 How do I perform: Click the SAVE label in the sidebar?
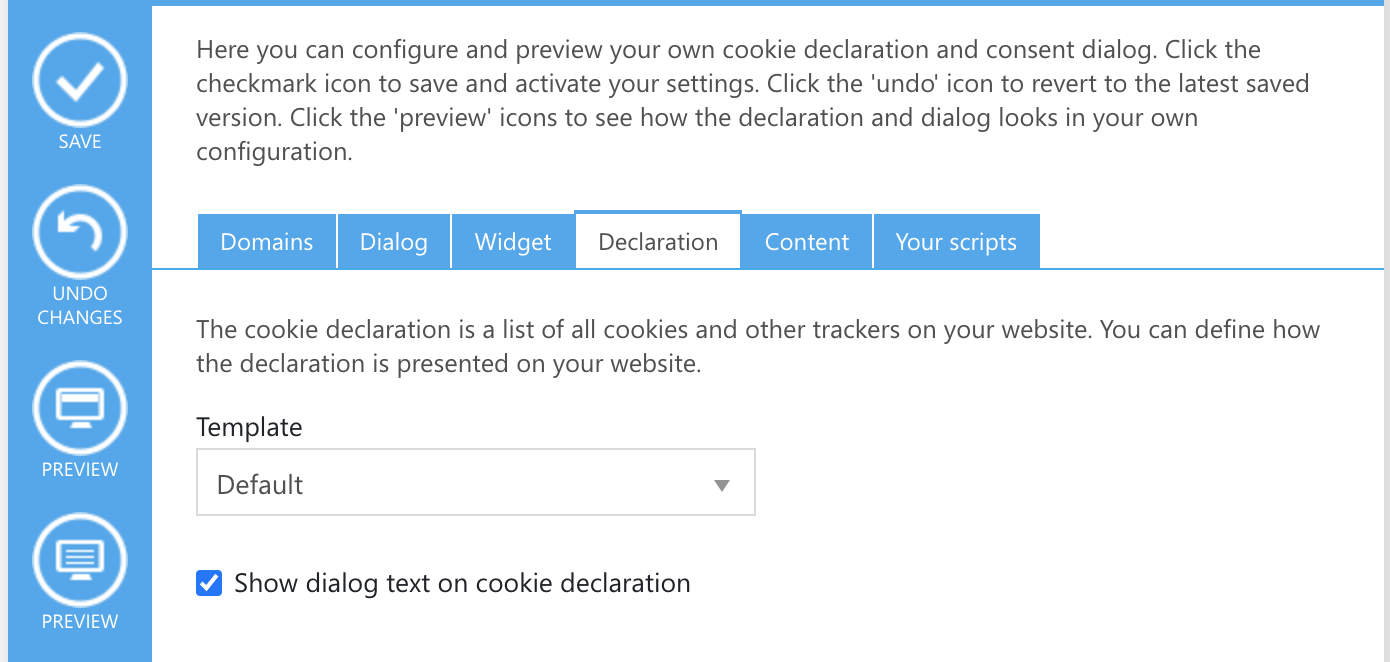point(80,142)
